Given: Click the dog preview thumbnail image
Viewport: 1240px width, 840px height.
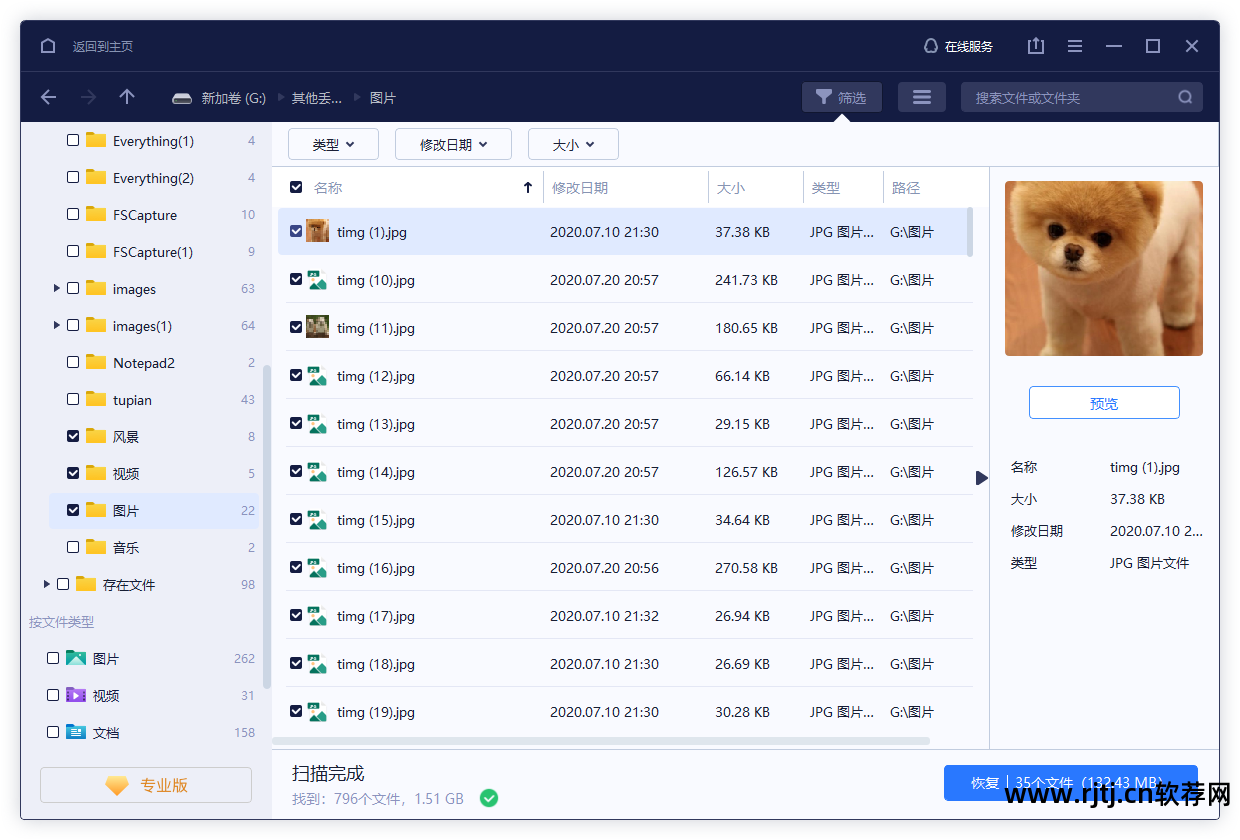Looking at the screenshot, I should [1104, 268].
